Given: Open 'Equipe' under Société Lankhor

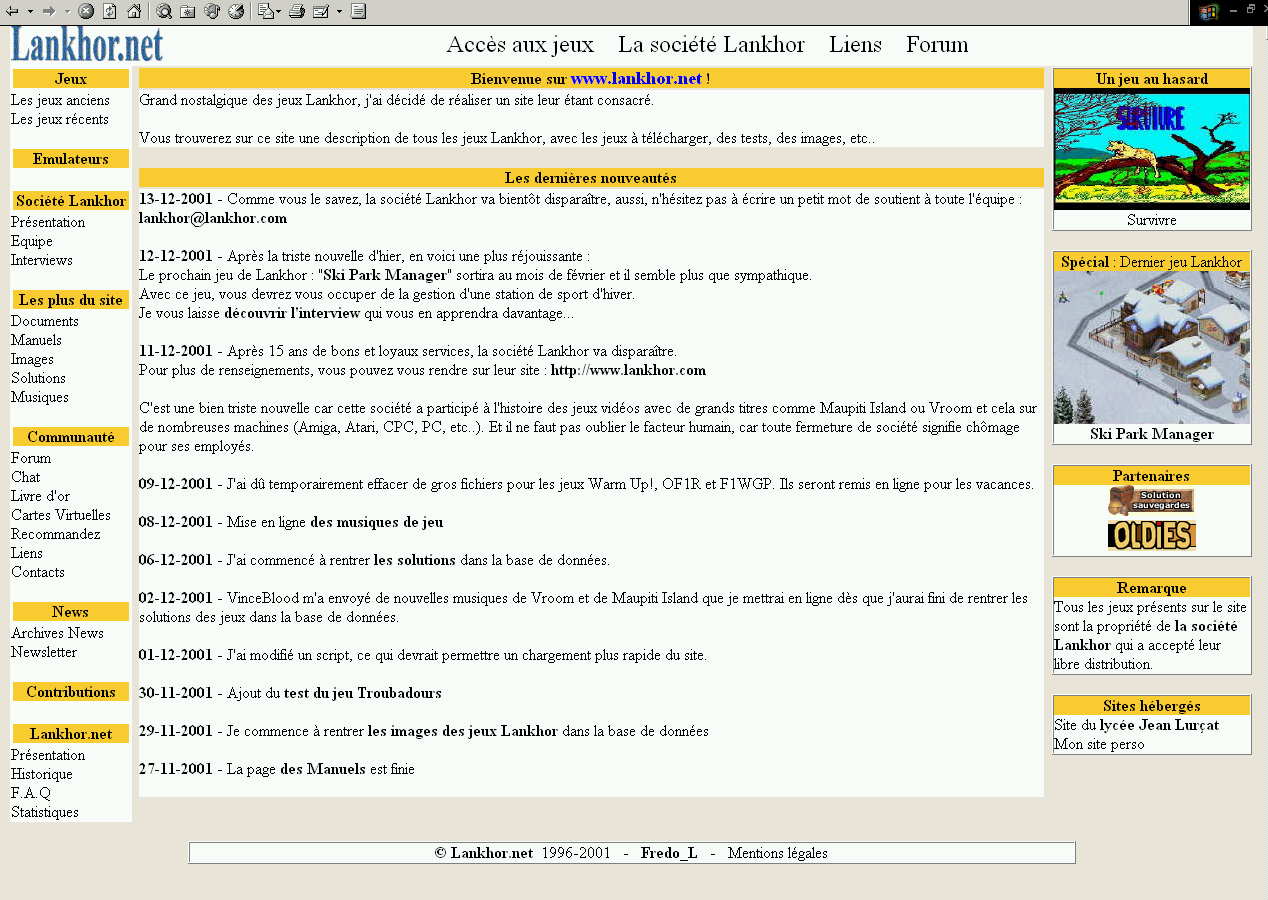Looking at the screenshot, I should 32,241.
